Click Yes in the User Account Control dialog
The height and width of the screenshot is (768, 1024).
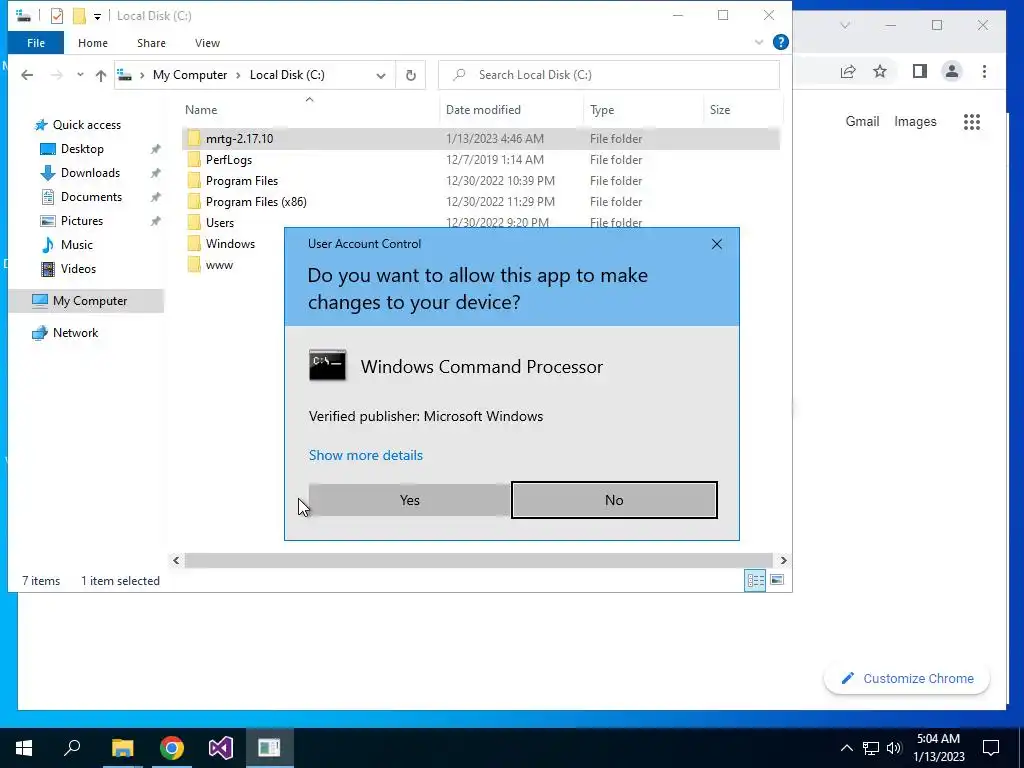click(x=409, y=500)
